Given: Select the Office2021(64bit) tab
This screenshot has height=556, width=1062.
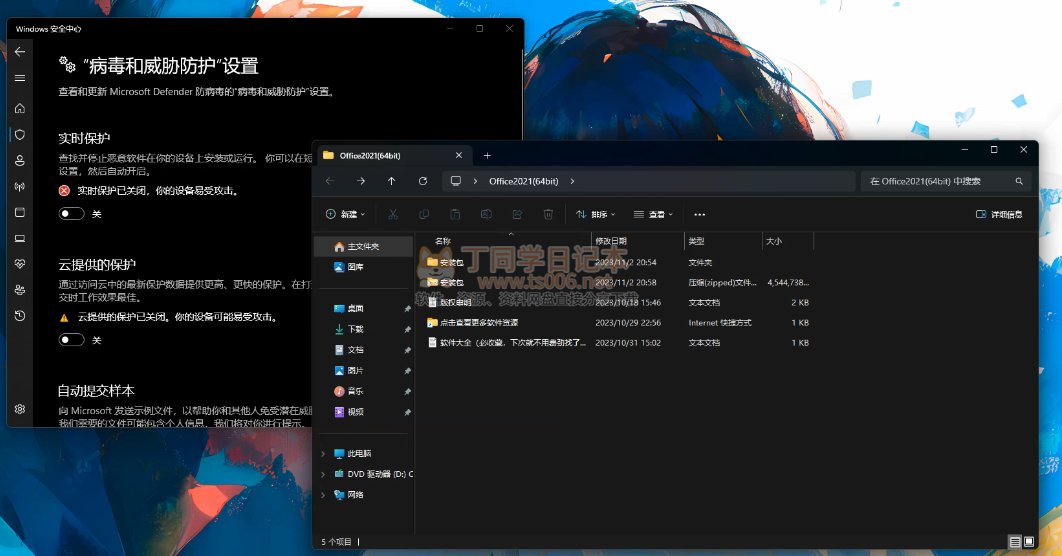Looking at the screenshot, I should [394, 155].
